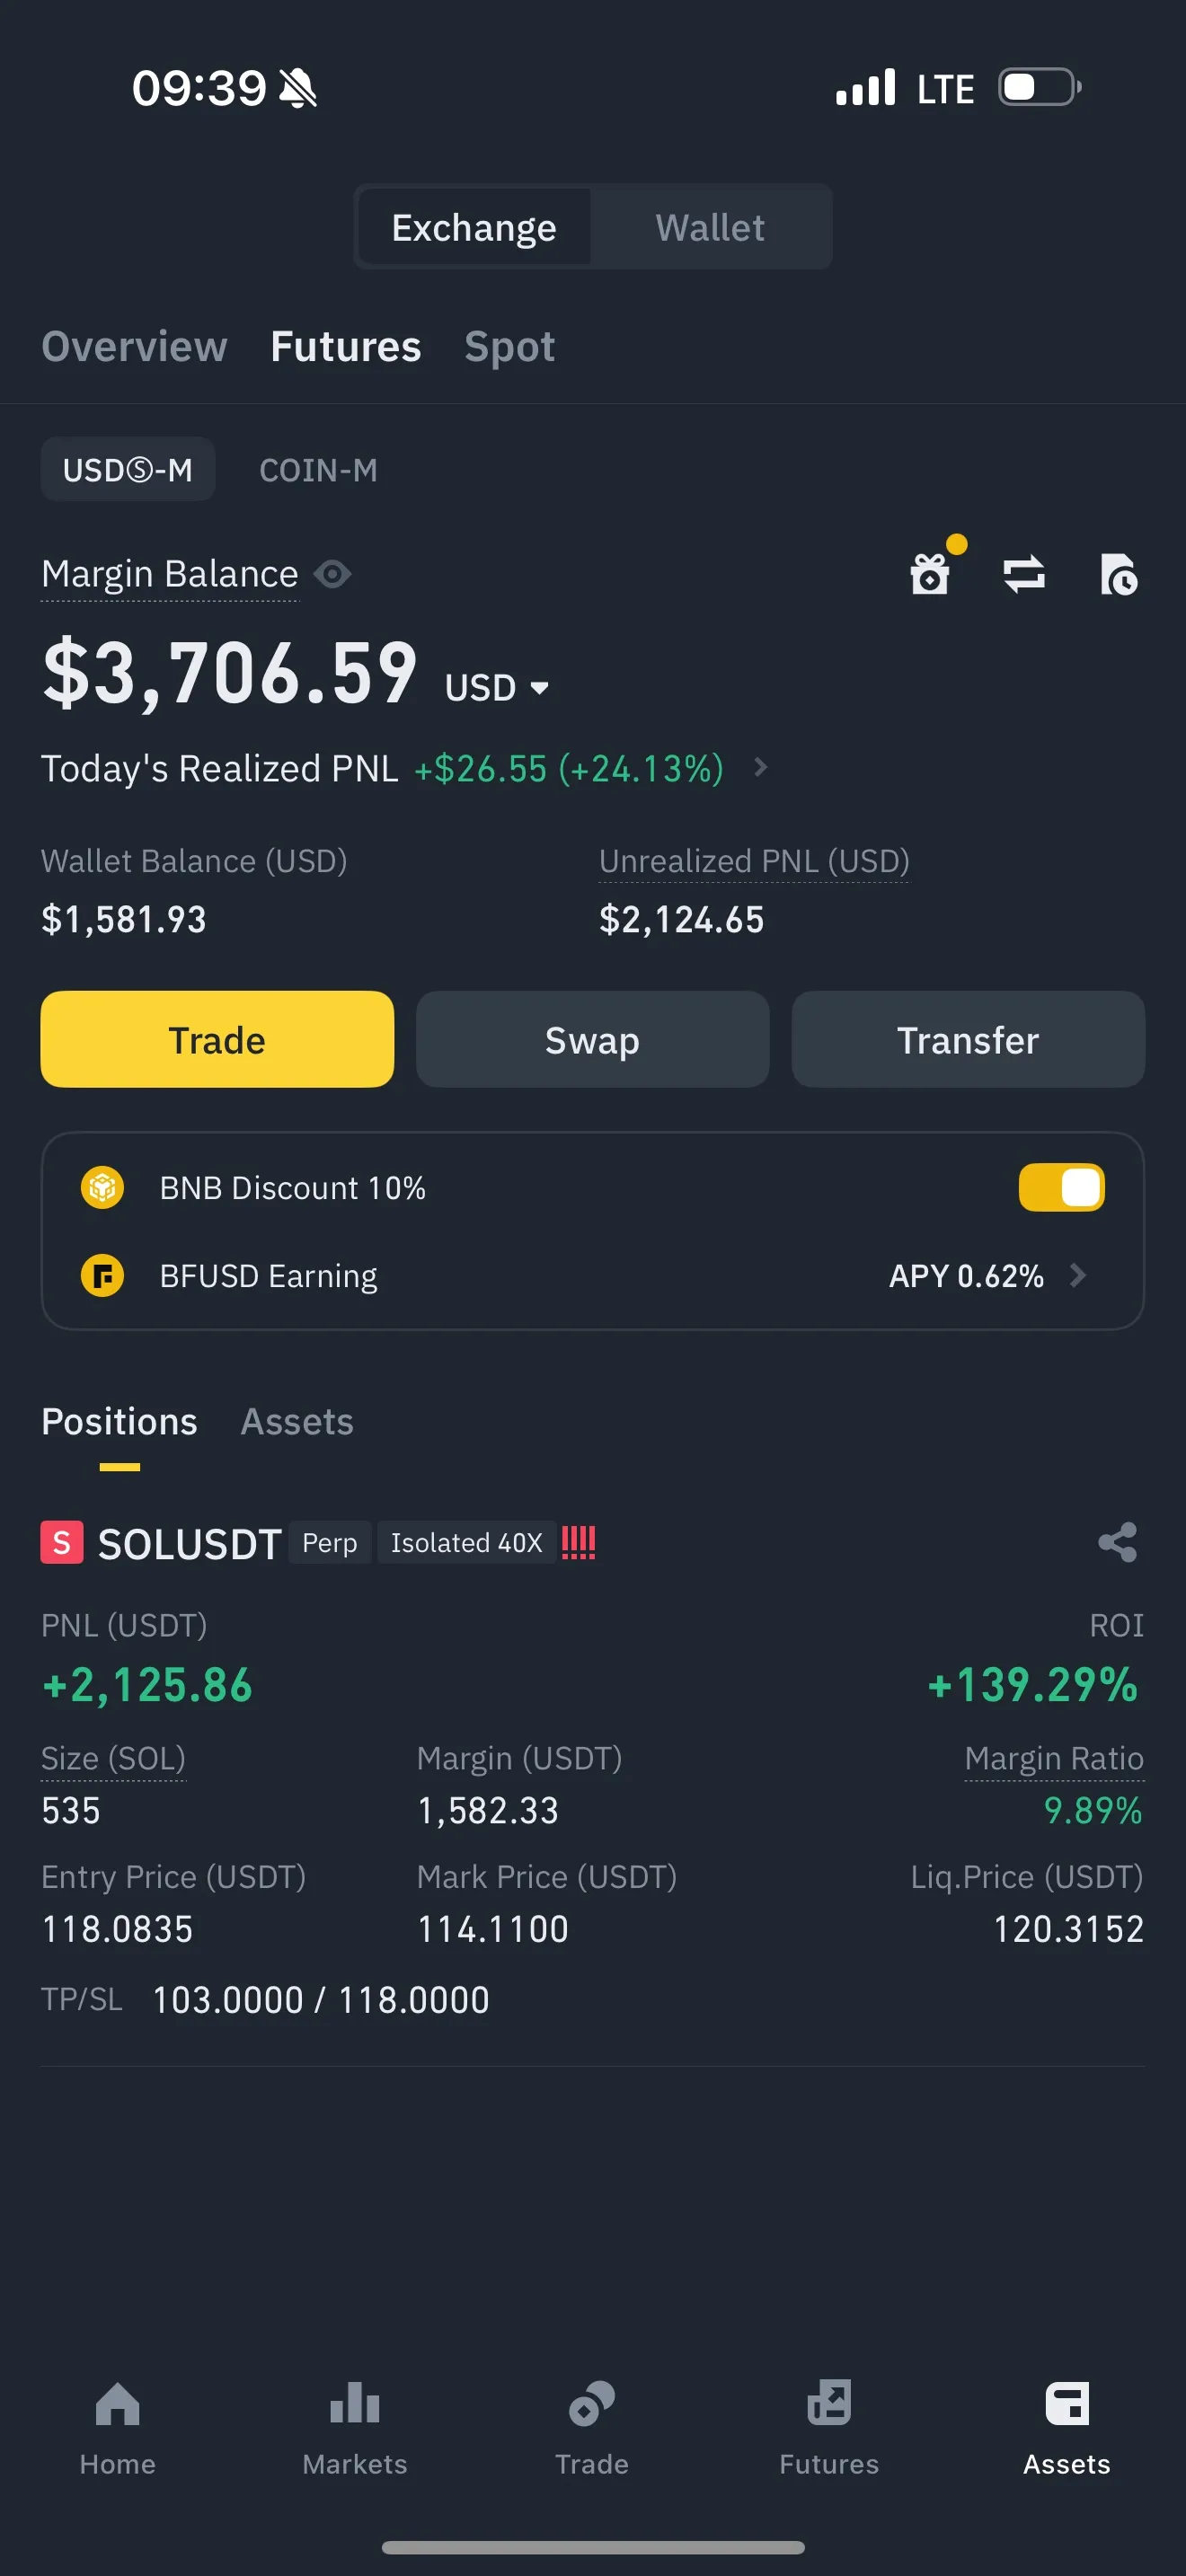The height and width of the screenshot is (2576, 1186).
Task: Switch to the Spot tab
Action: pos(509,347)
